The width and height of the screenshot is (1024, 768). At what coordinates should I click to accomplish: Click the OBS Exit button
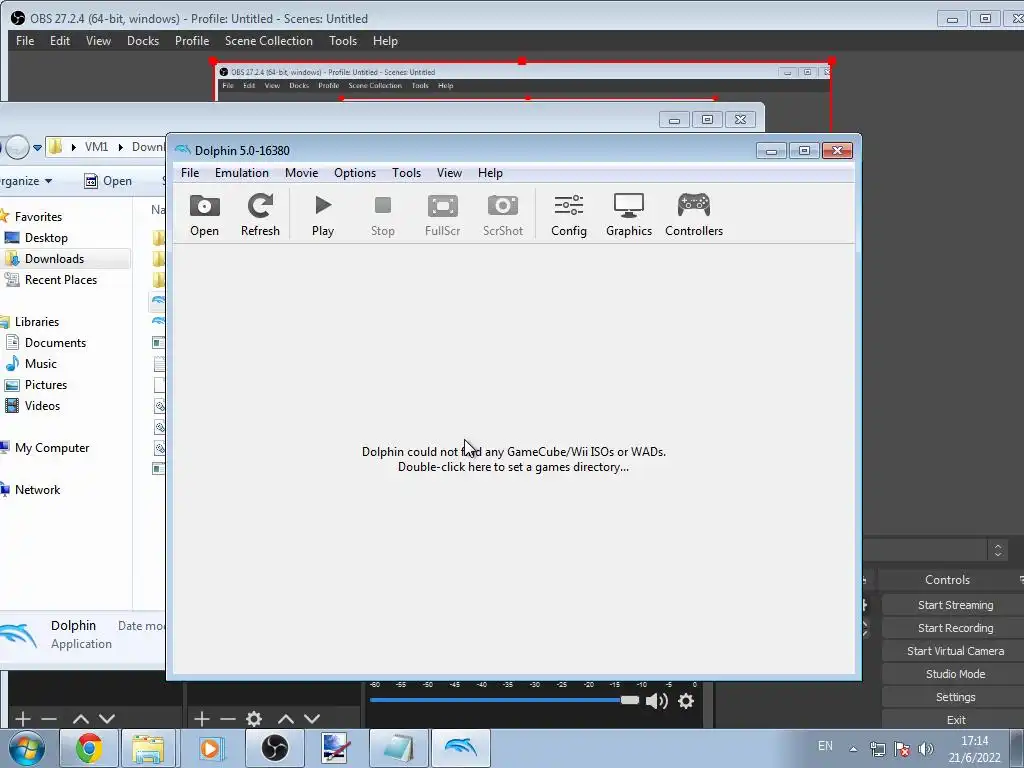tap(955, 720)
